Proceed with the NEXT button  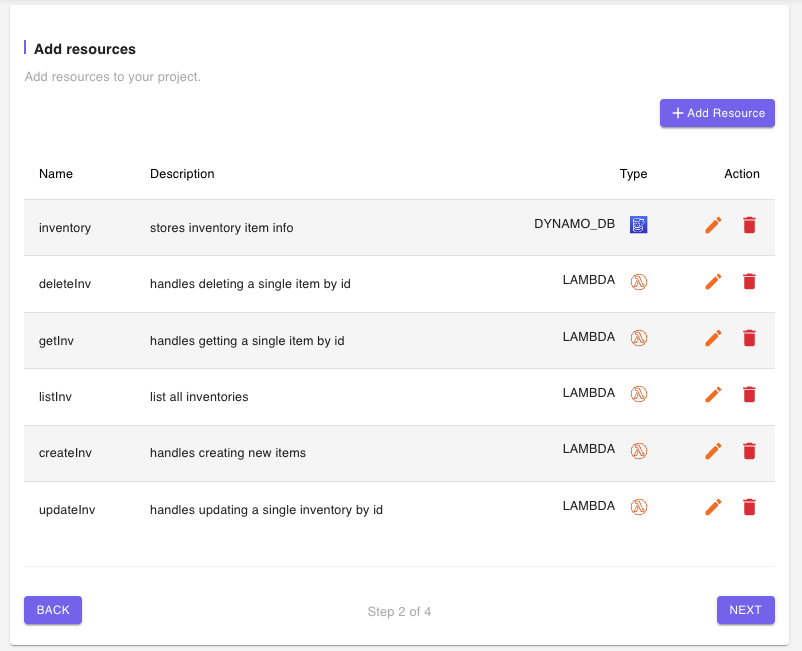(745, 610)
